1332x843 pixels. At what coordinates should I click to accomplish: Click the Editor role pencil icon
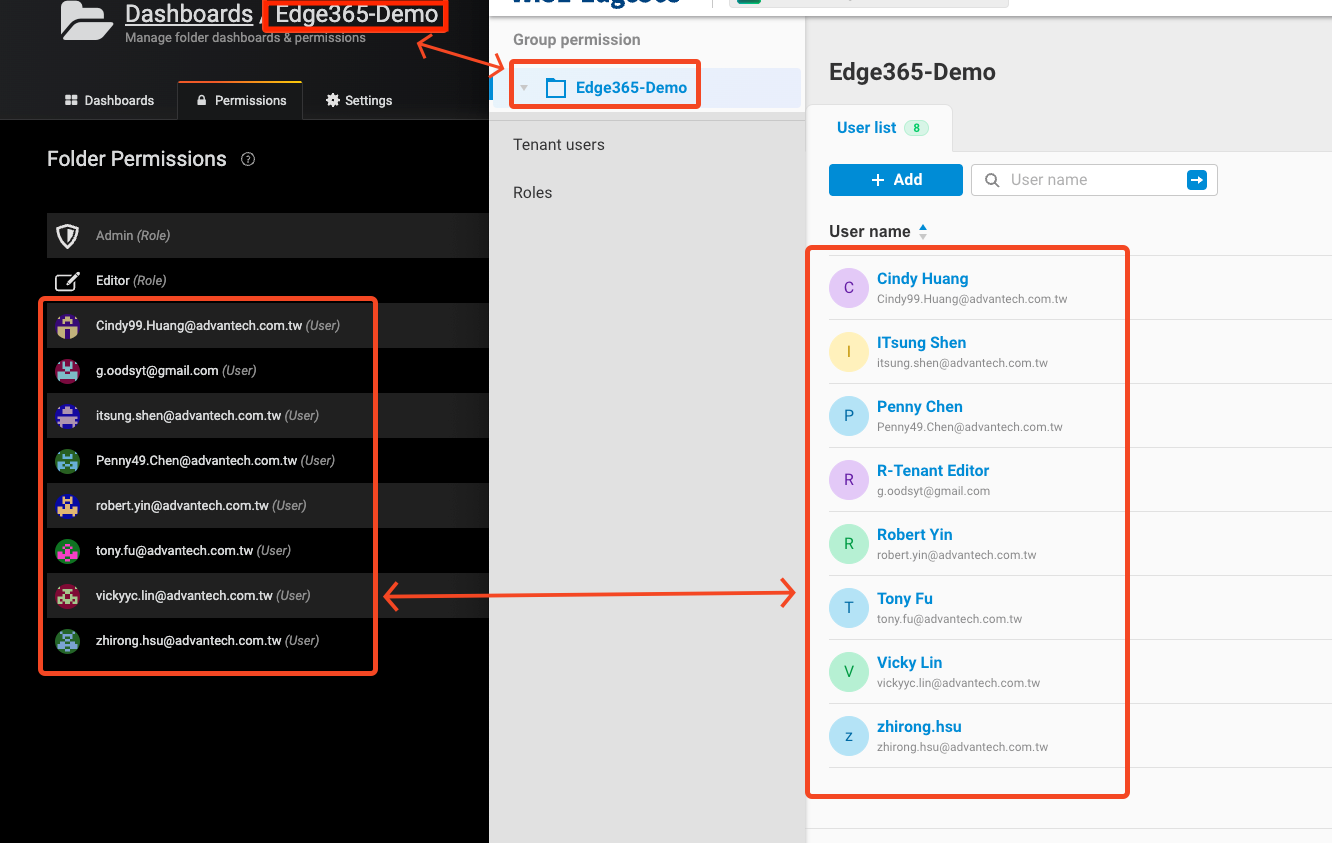click(67, 281)
